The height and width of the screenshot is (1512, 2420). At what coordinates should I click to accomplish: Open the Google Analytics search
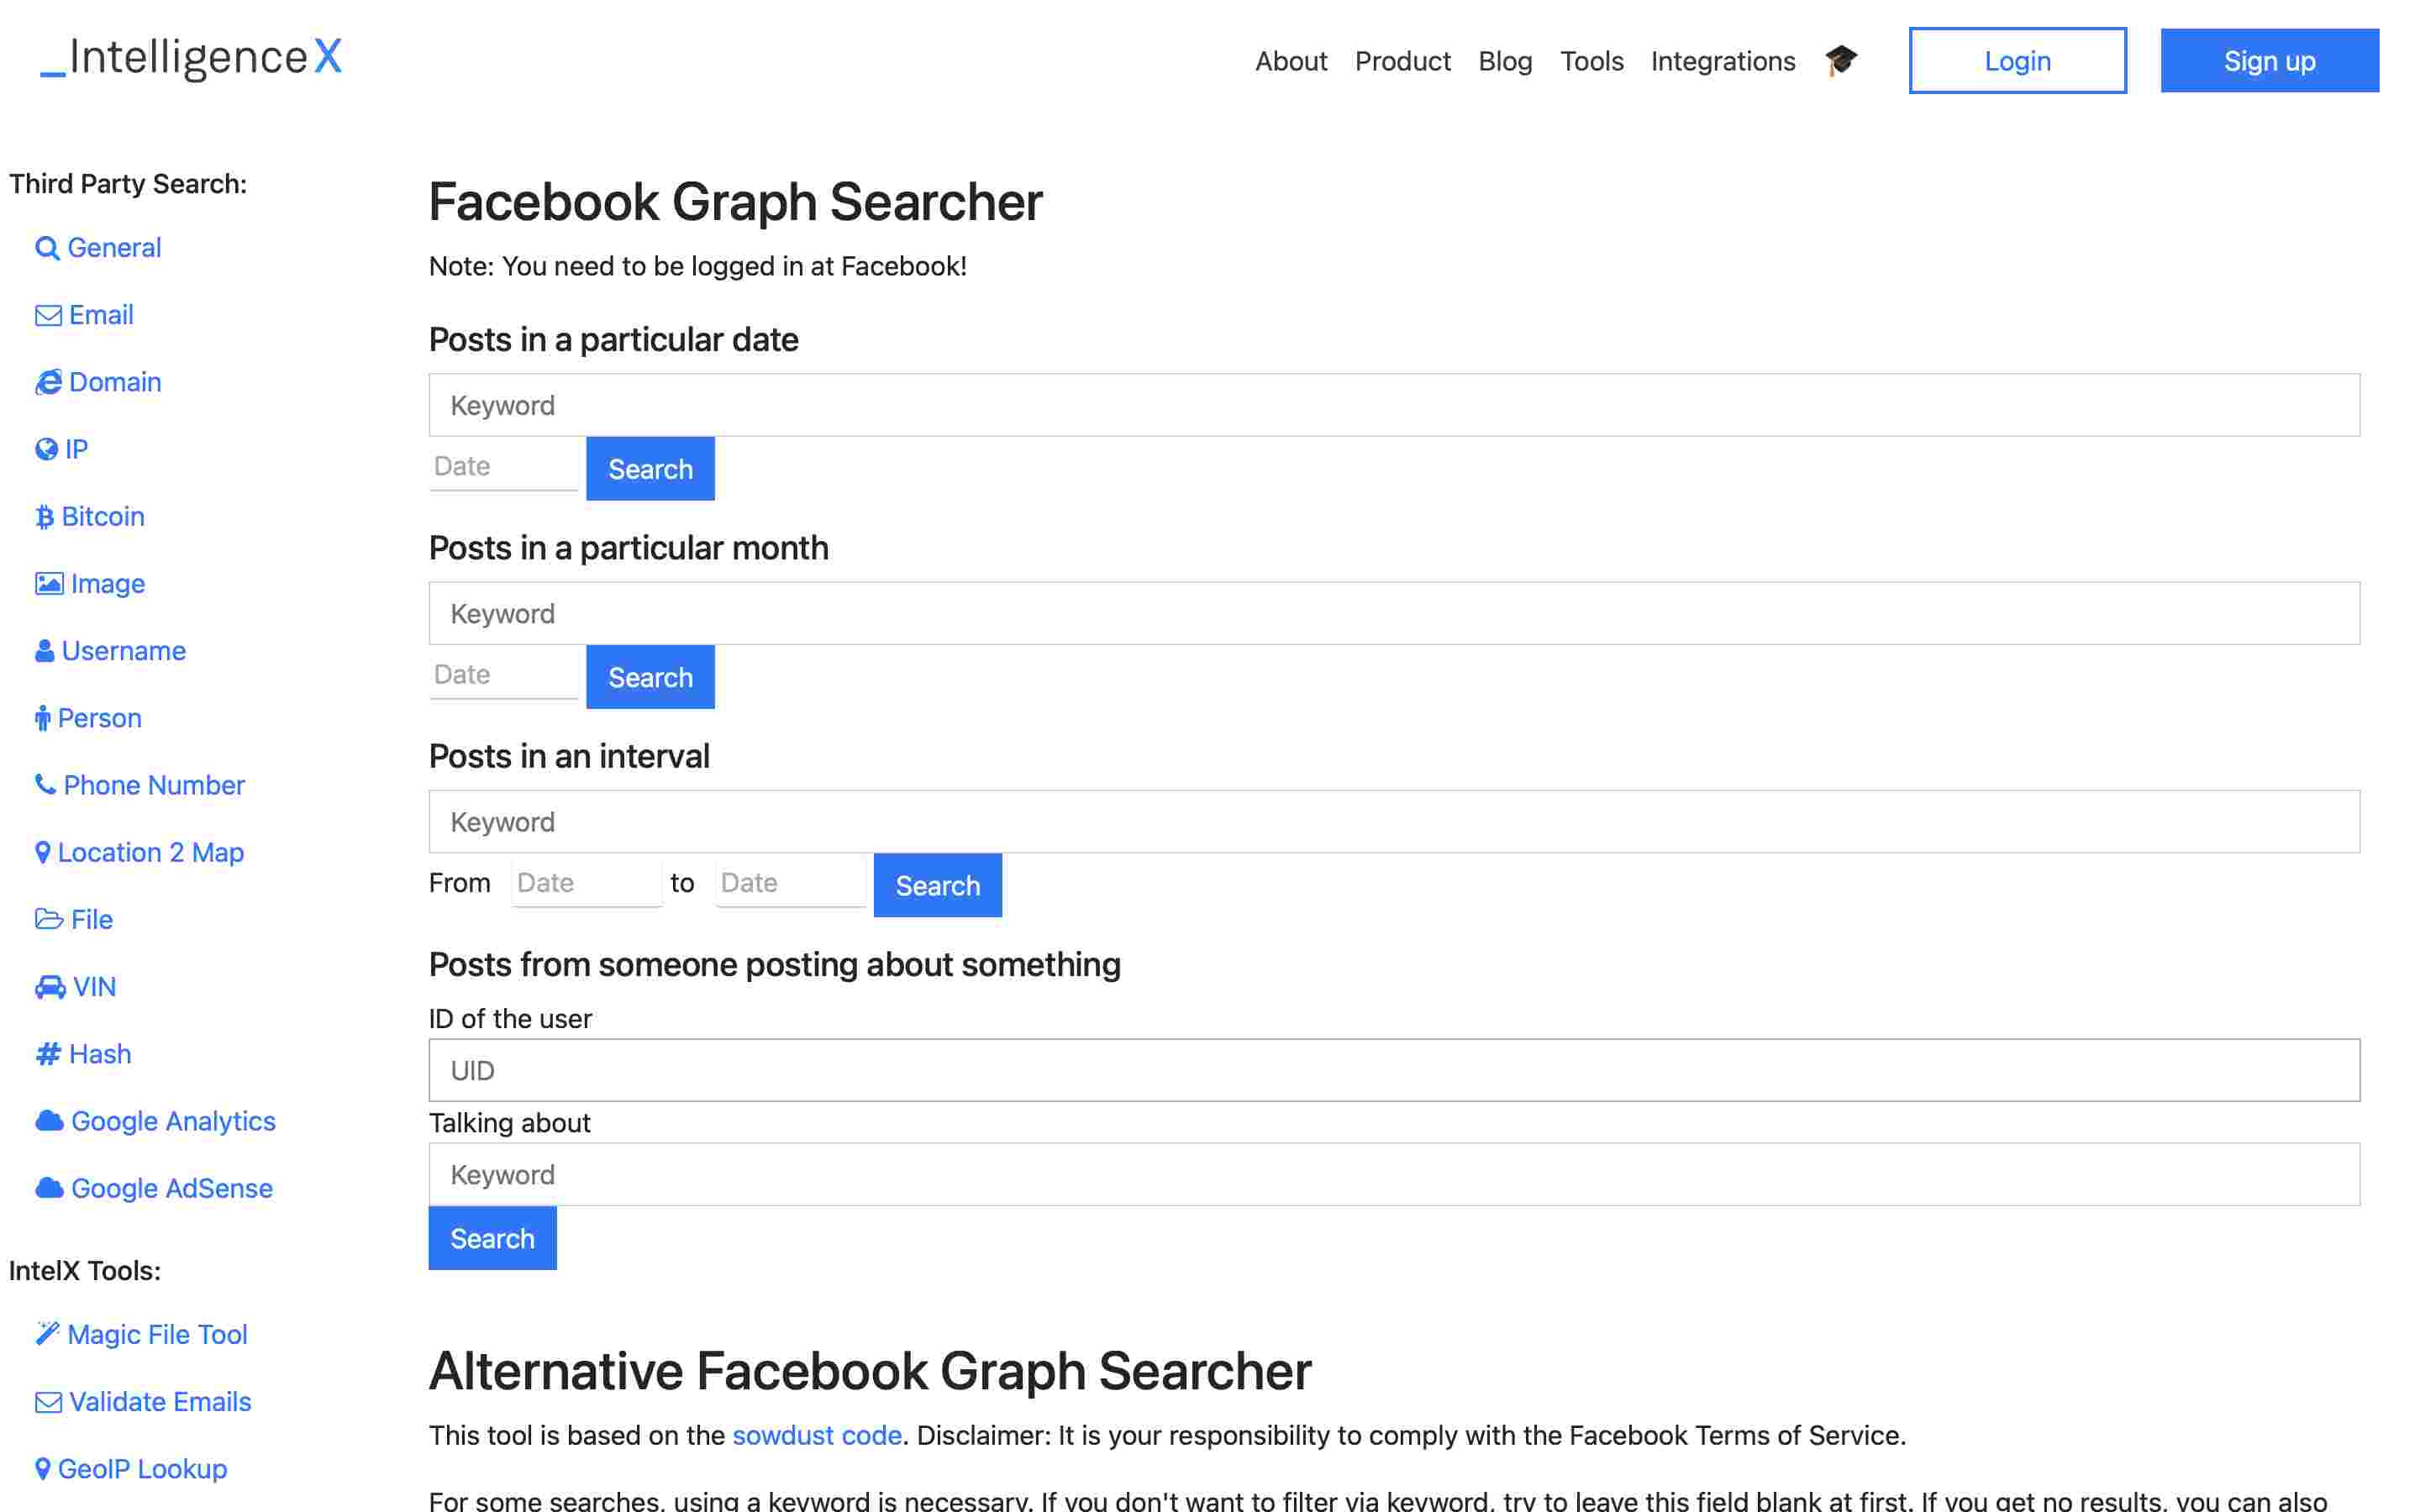172,1120
